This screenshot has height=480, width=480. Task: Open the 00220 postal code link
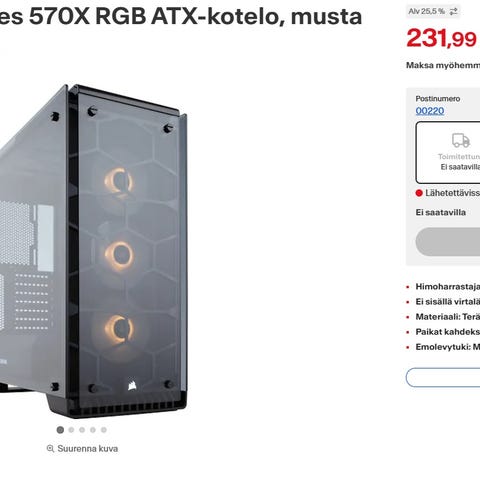coord(430,111)
